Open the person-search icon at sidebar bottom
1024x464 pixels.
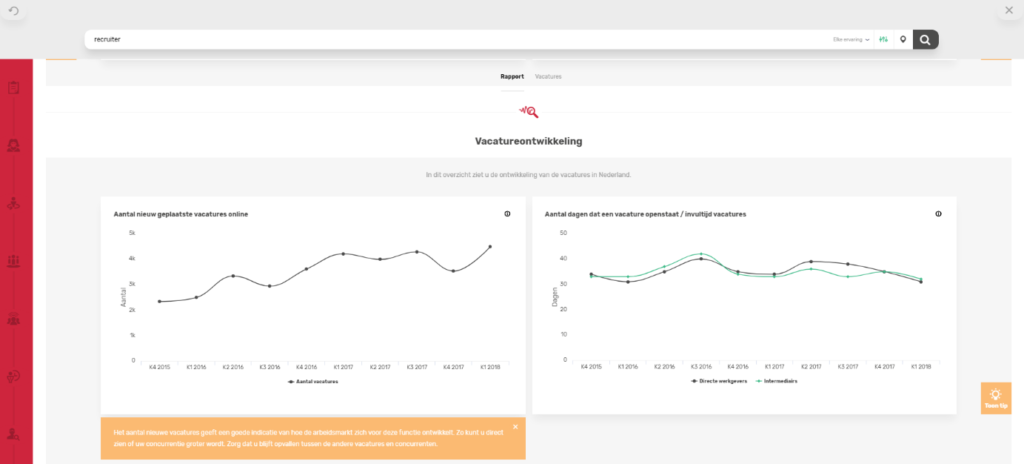pos(13,433)
